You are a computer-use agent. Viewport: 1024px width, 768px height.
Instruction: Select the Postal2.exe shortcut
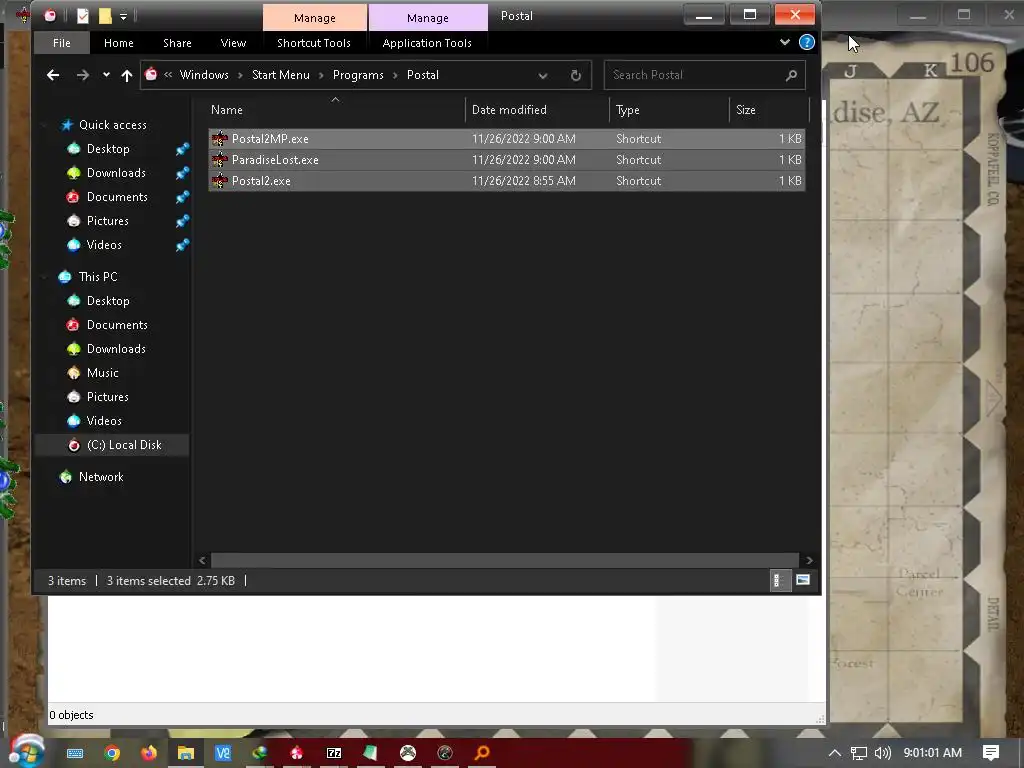[x=507, y=181]
